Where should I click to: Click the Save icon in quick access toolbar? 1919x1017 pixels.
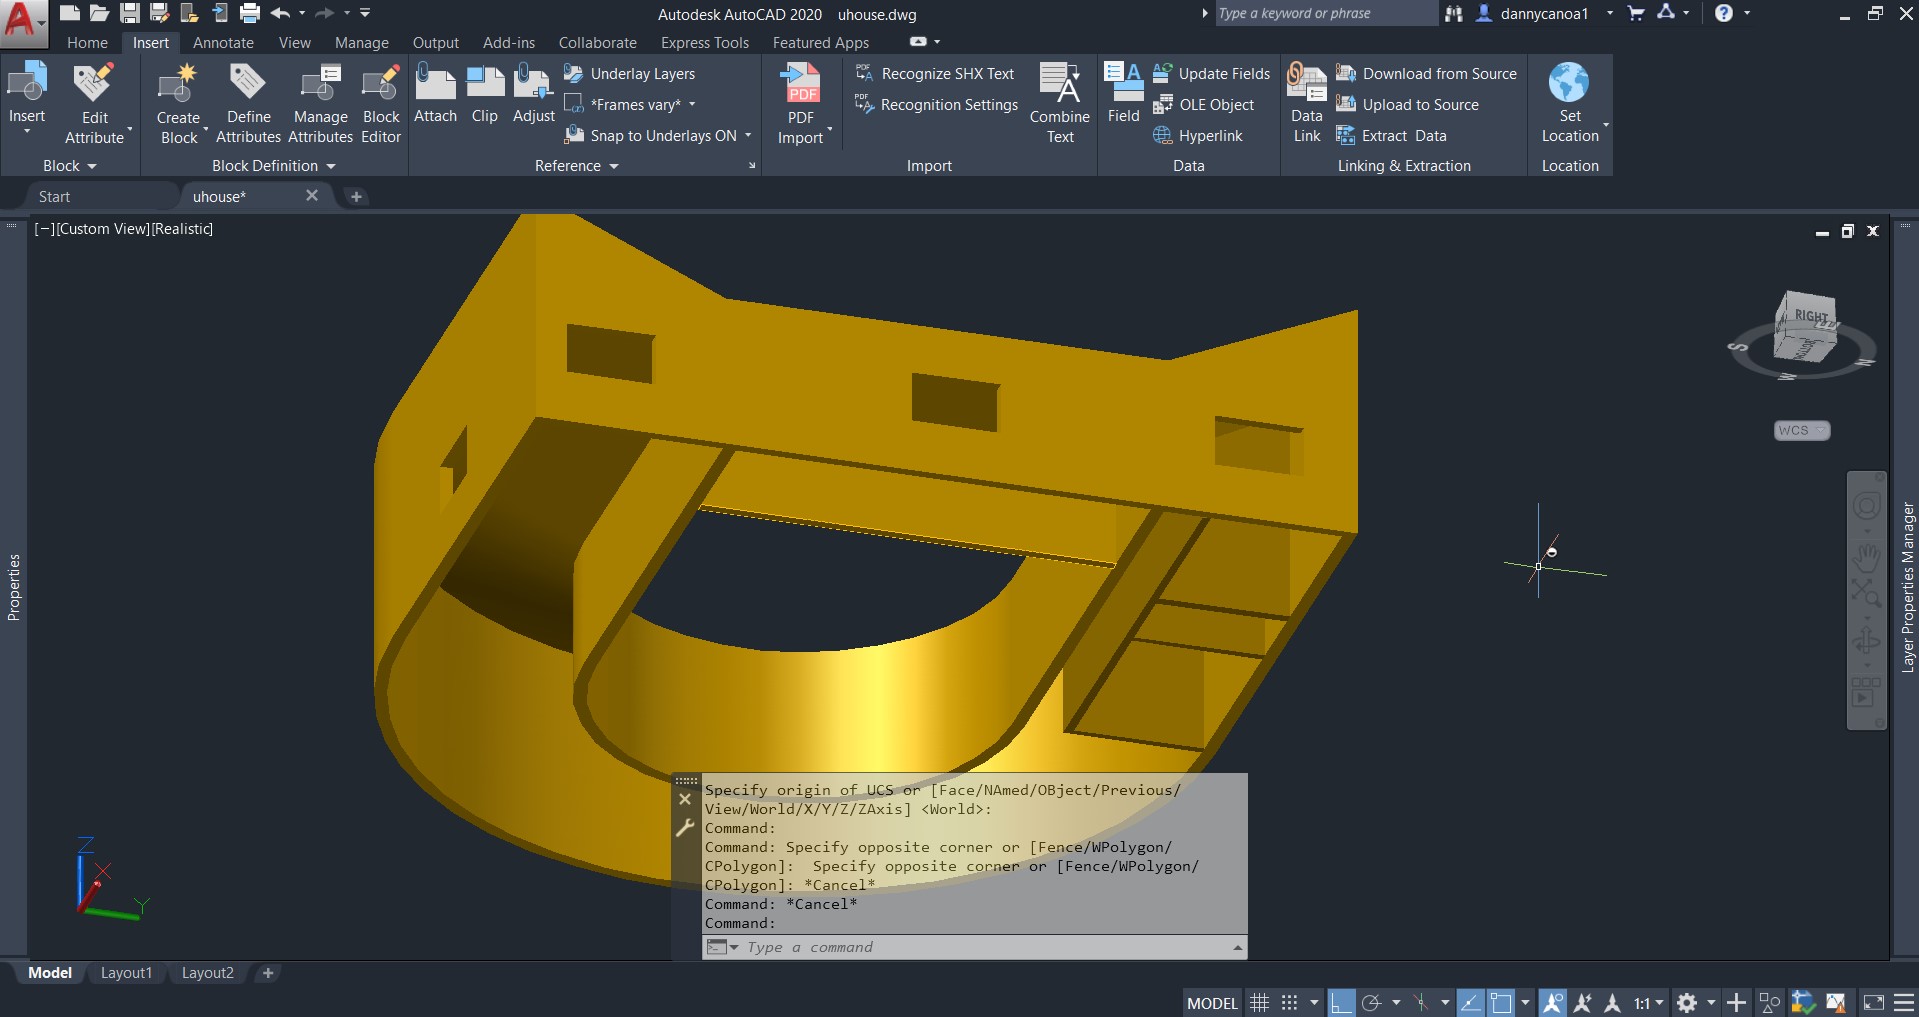(130, 13)
